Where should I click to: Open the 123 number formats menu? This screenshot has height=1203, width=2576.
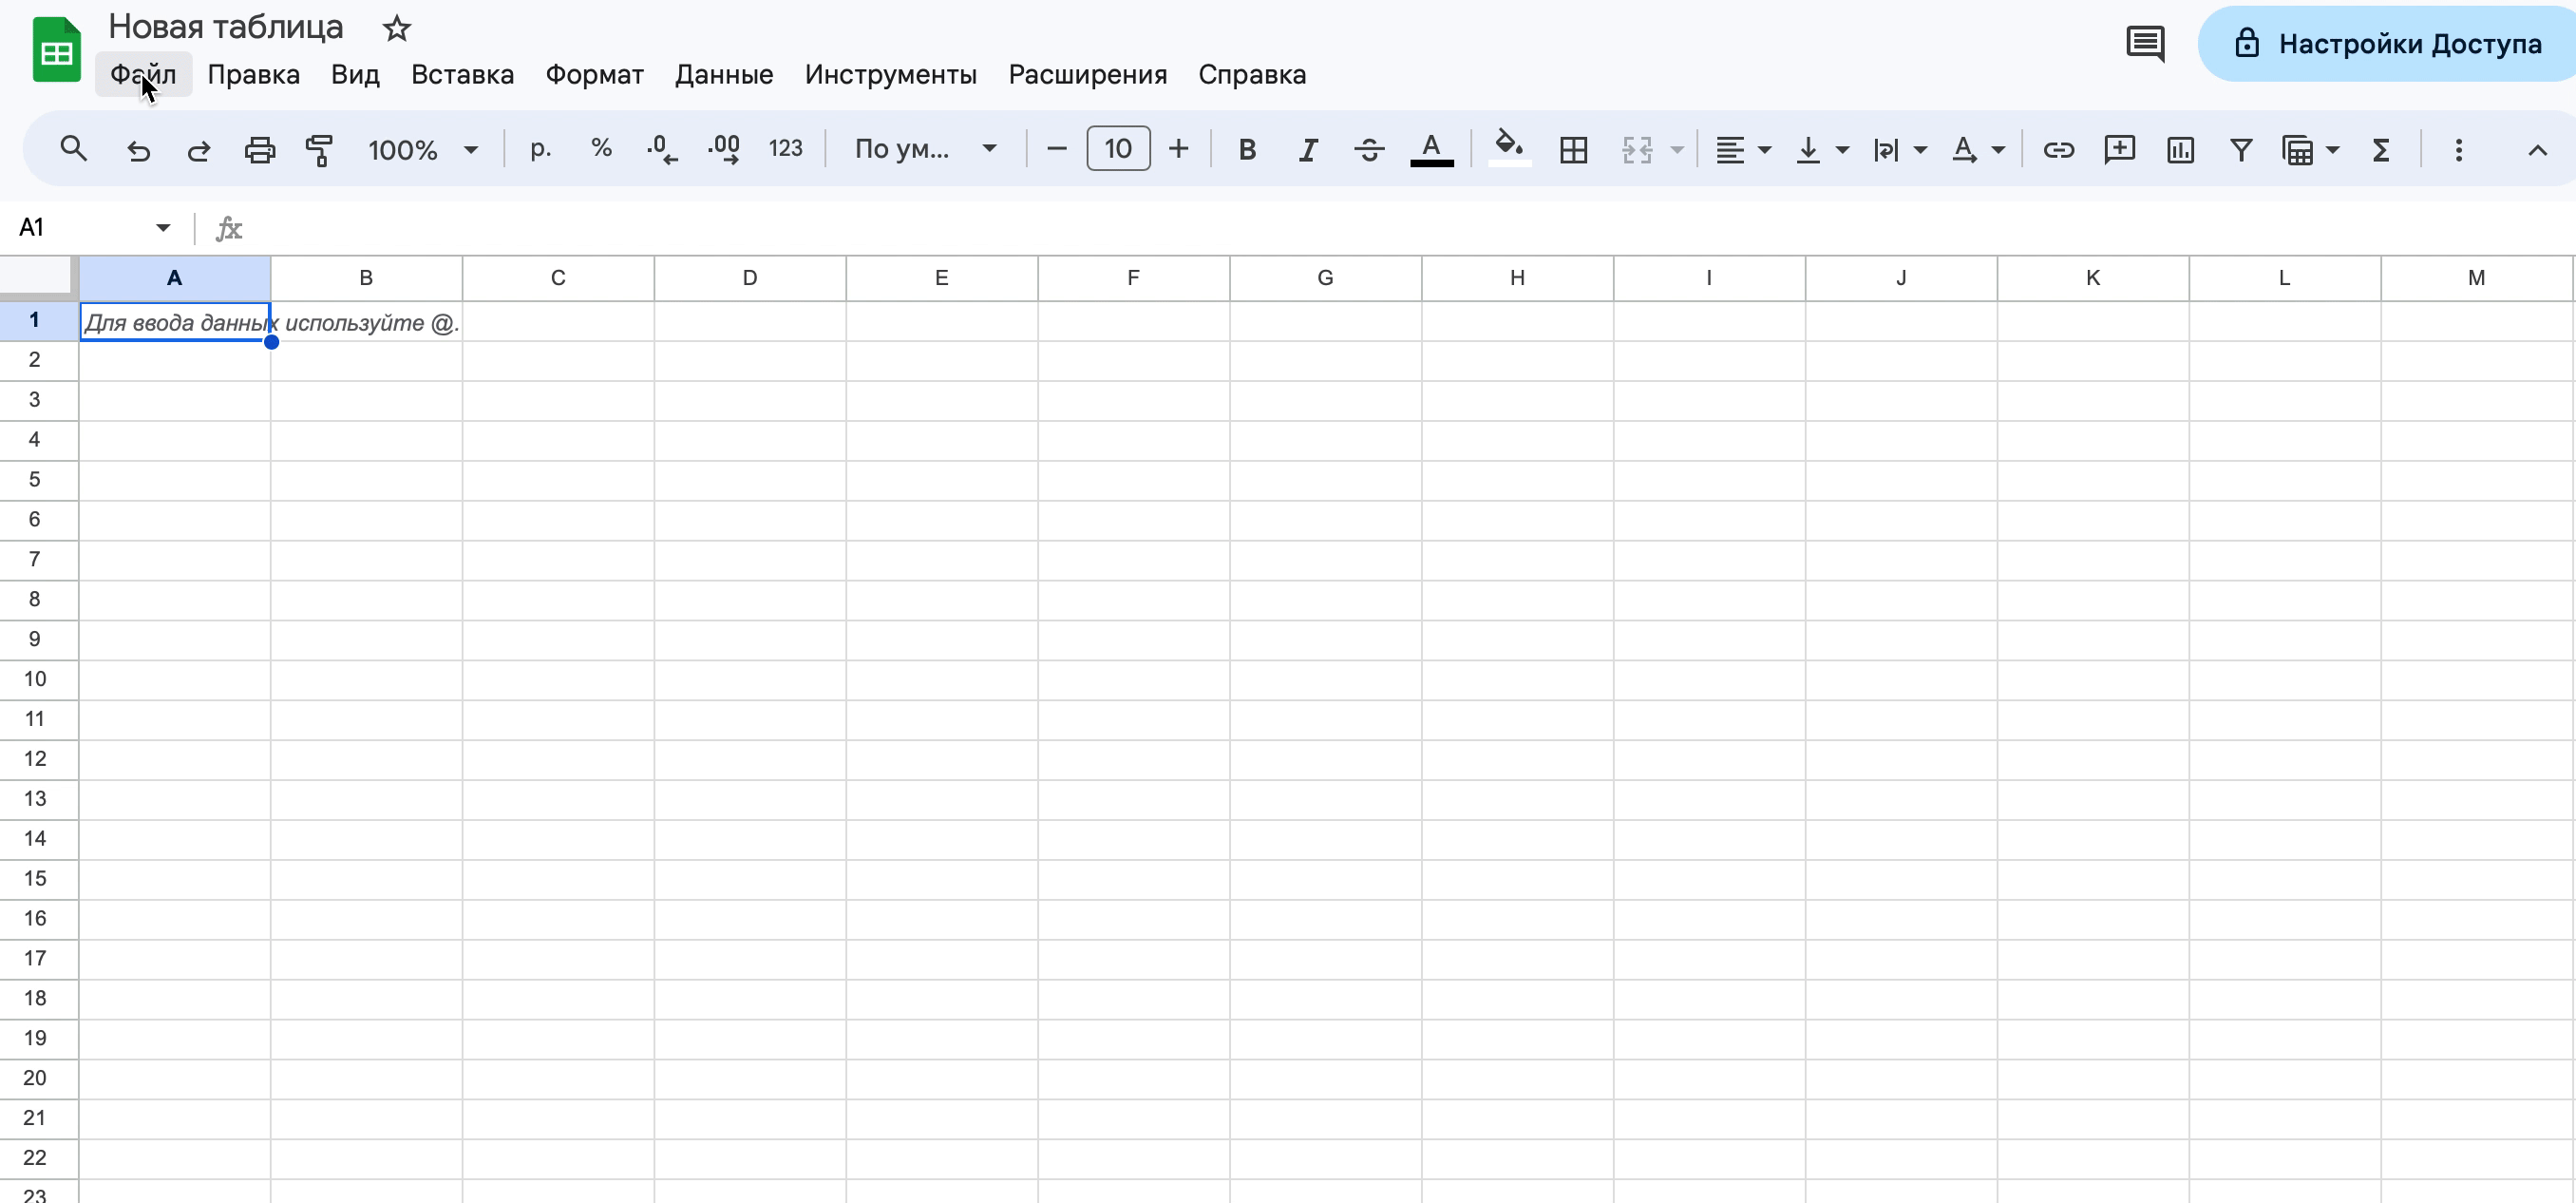tap(785, 149)
